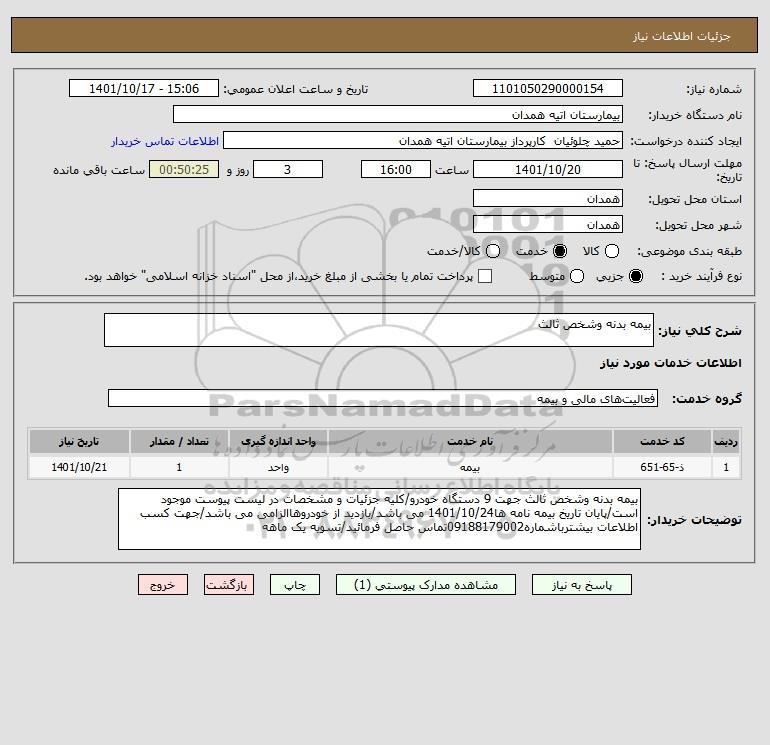This screenshot has height=745, width=770.
Task: Click the خروج exit button
Action: point(163,585)
